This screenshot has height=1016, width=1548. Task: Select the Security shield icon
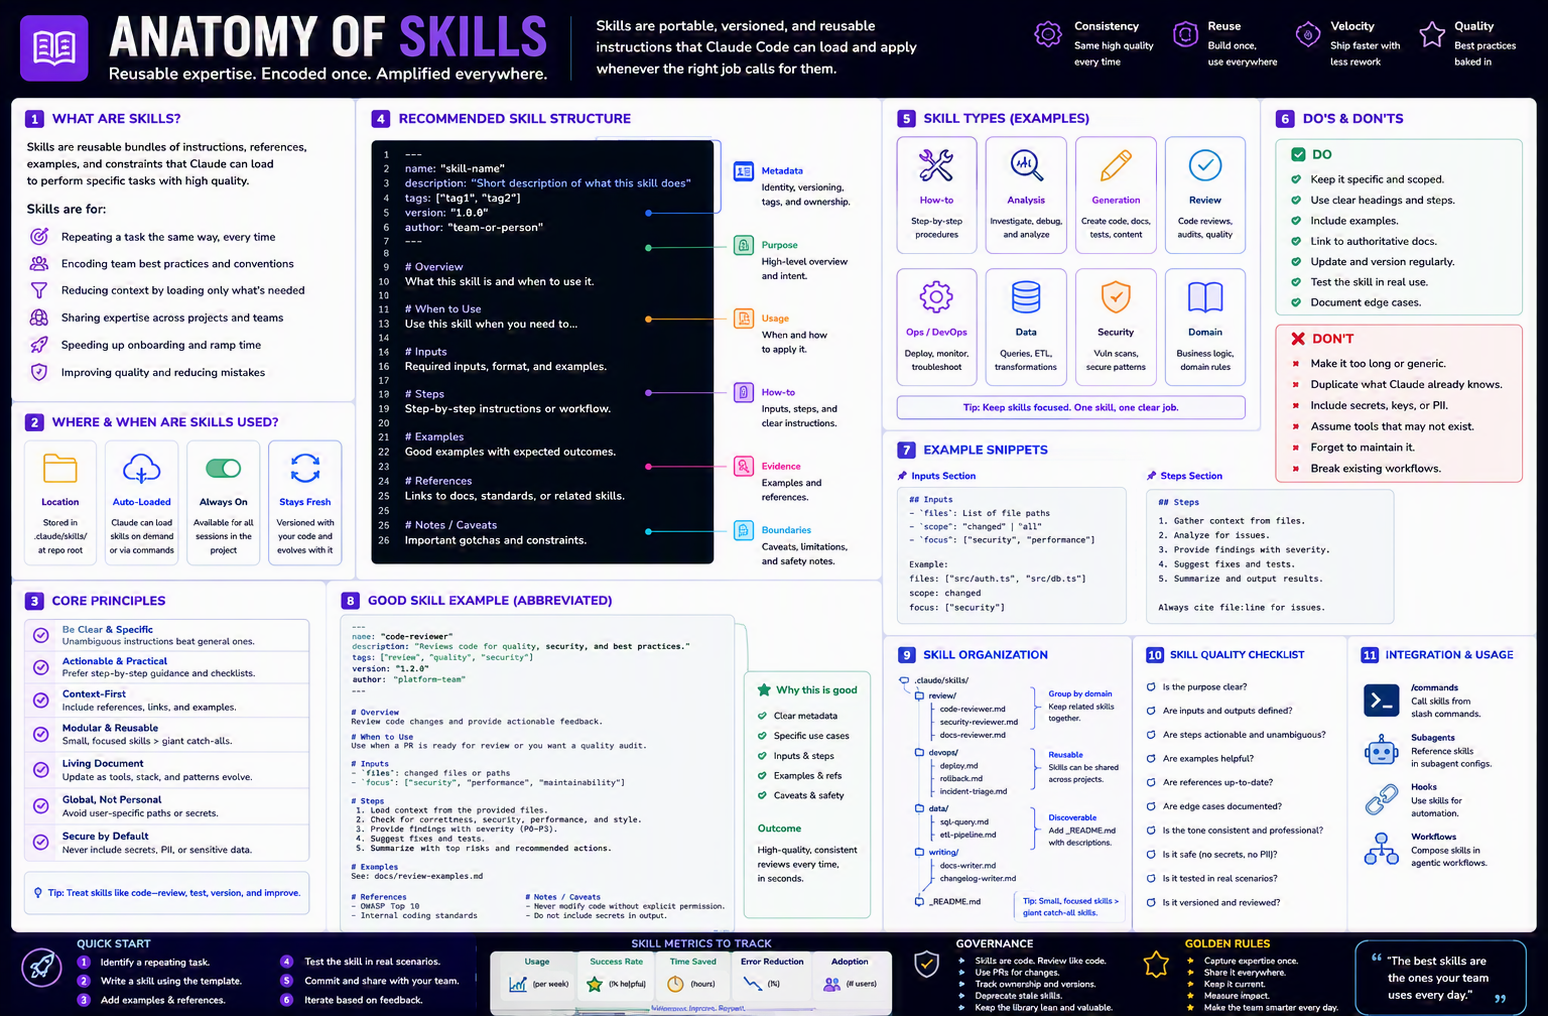1115,297
